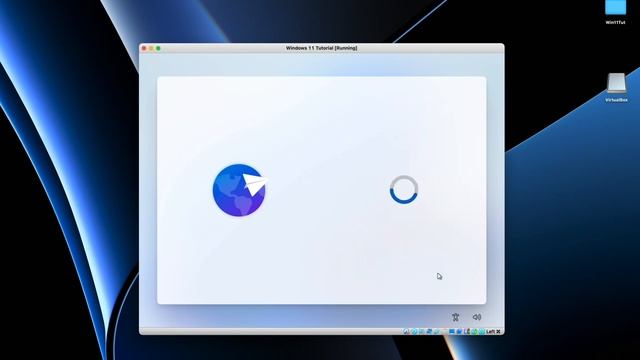Click the Windows 11 Tutorial [Running] title bar
The height and width of the screenshot is (360, 640).
(322, 48)
